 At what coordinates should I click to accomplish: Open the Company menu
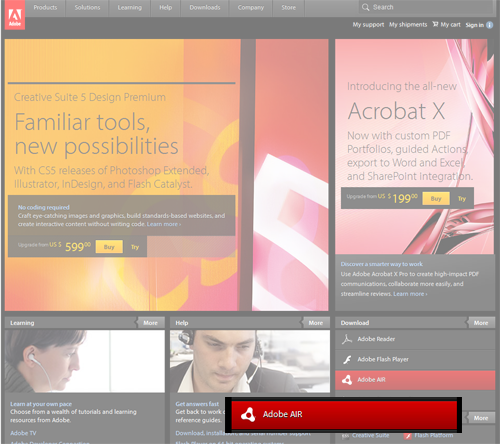coord(251,7)
